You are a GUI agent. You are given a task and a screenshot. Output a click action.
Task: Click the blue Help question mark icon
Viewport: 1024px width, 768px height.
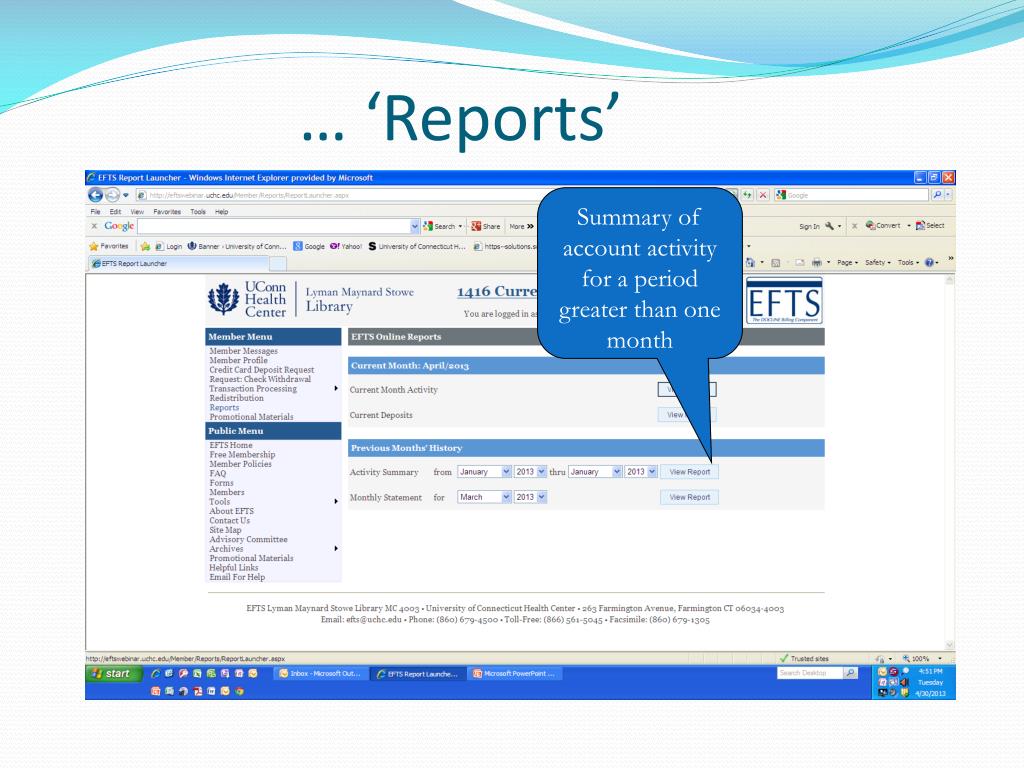929,263
